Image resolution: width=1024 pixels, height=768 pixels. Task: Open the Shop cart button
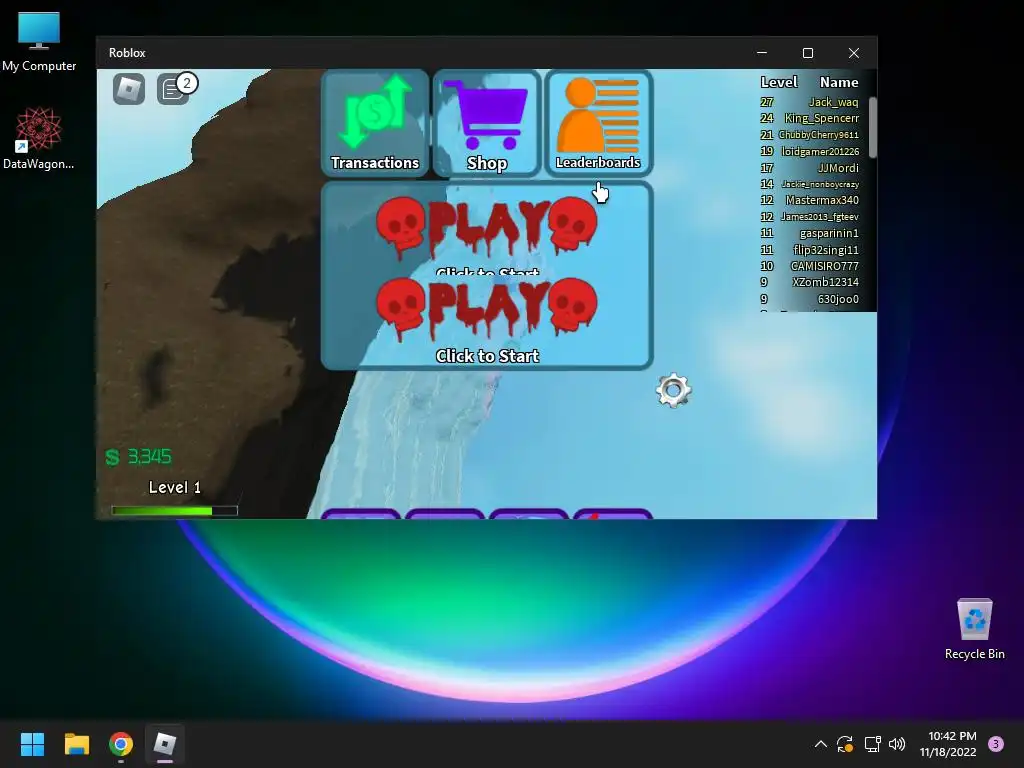[x=487, y=123]
